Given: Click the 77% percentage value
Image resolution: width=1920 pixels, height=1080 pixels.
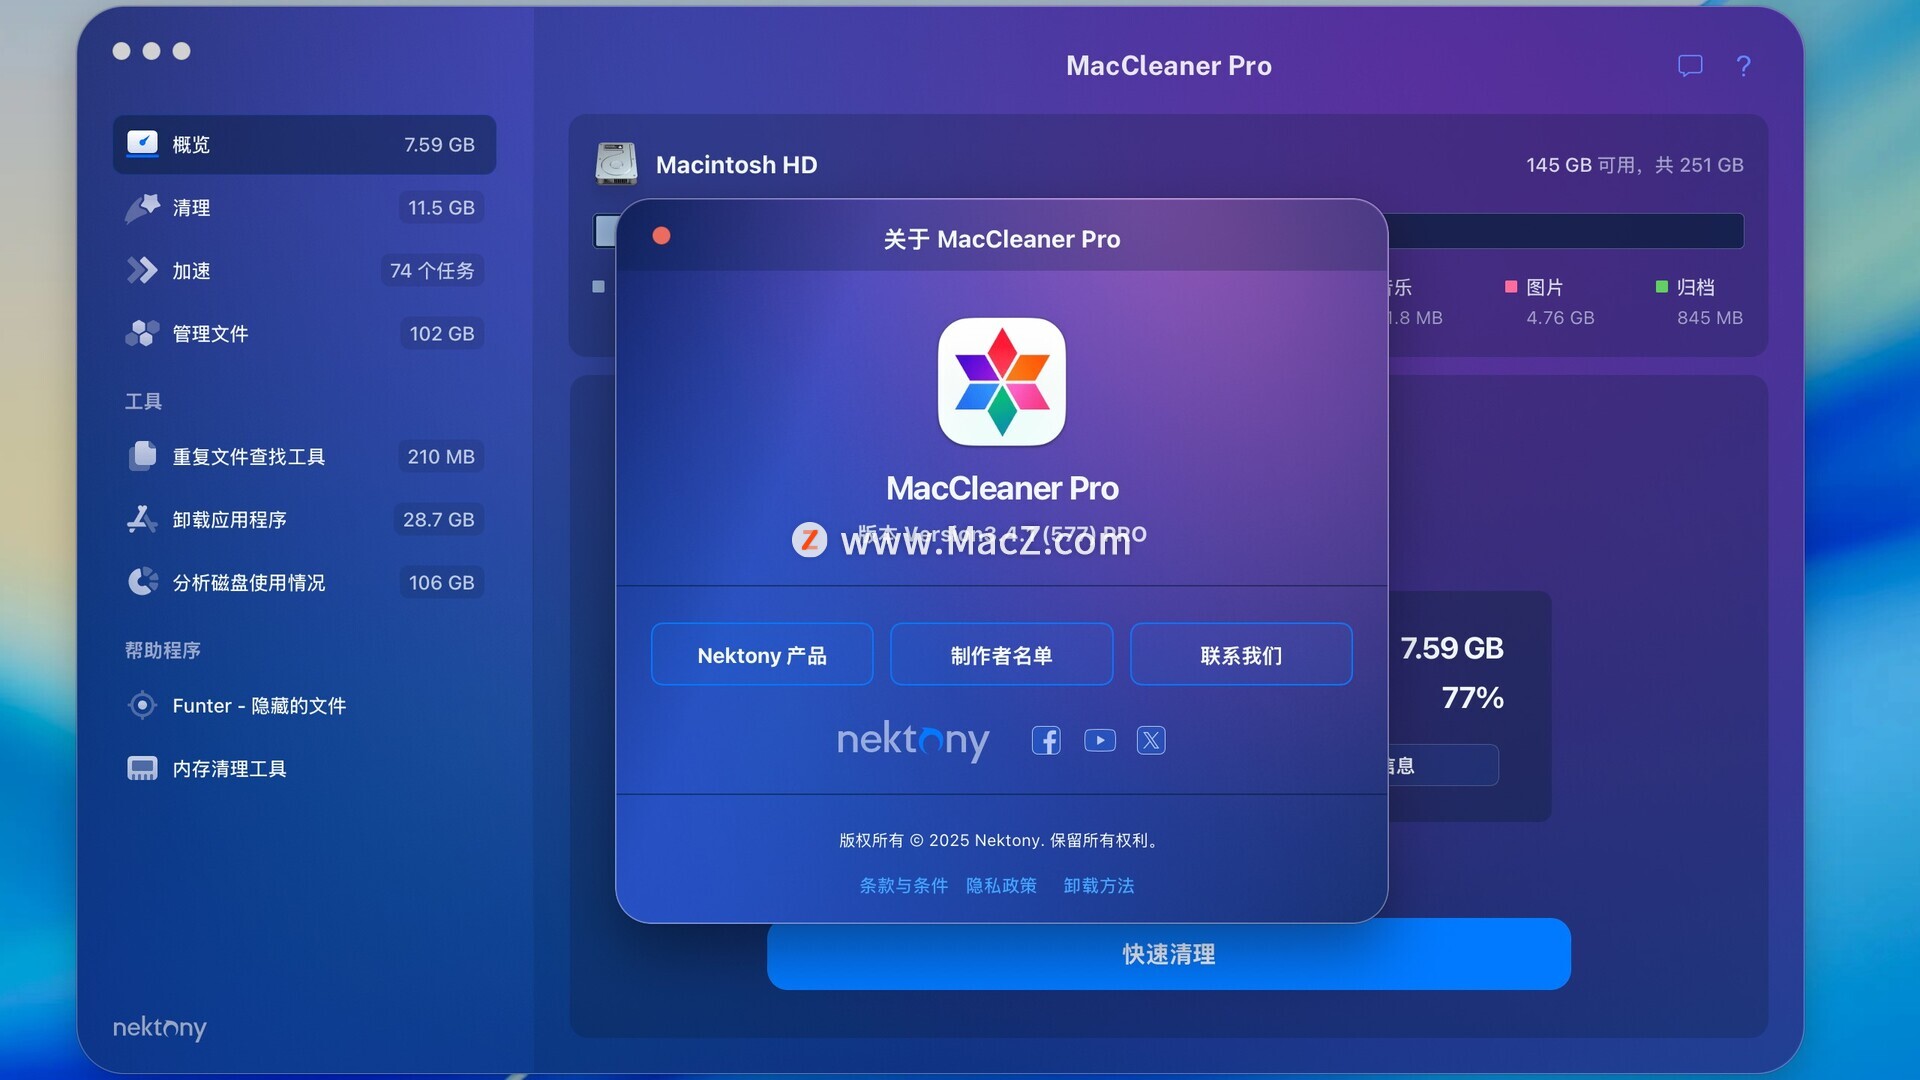Looking at the screenshot, I should pos(1472,698).
